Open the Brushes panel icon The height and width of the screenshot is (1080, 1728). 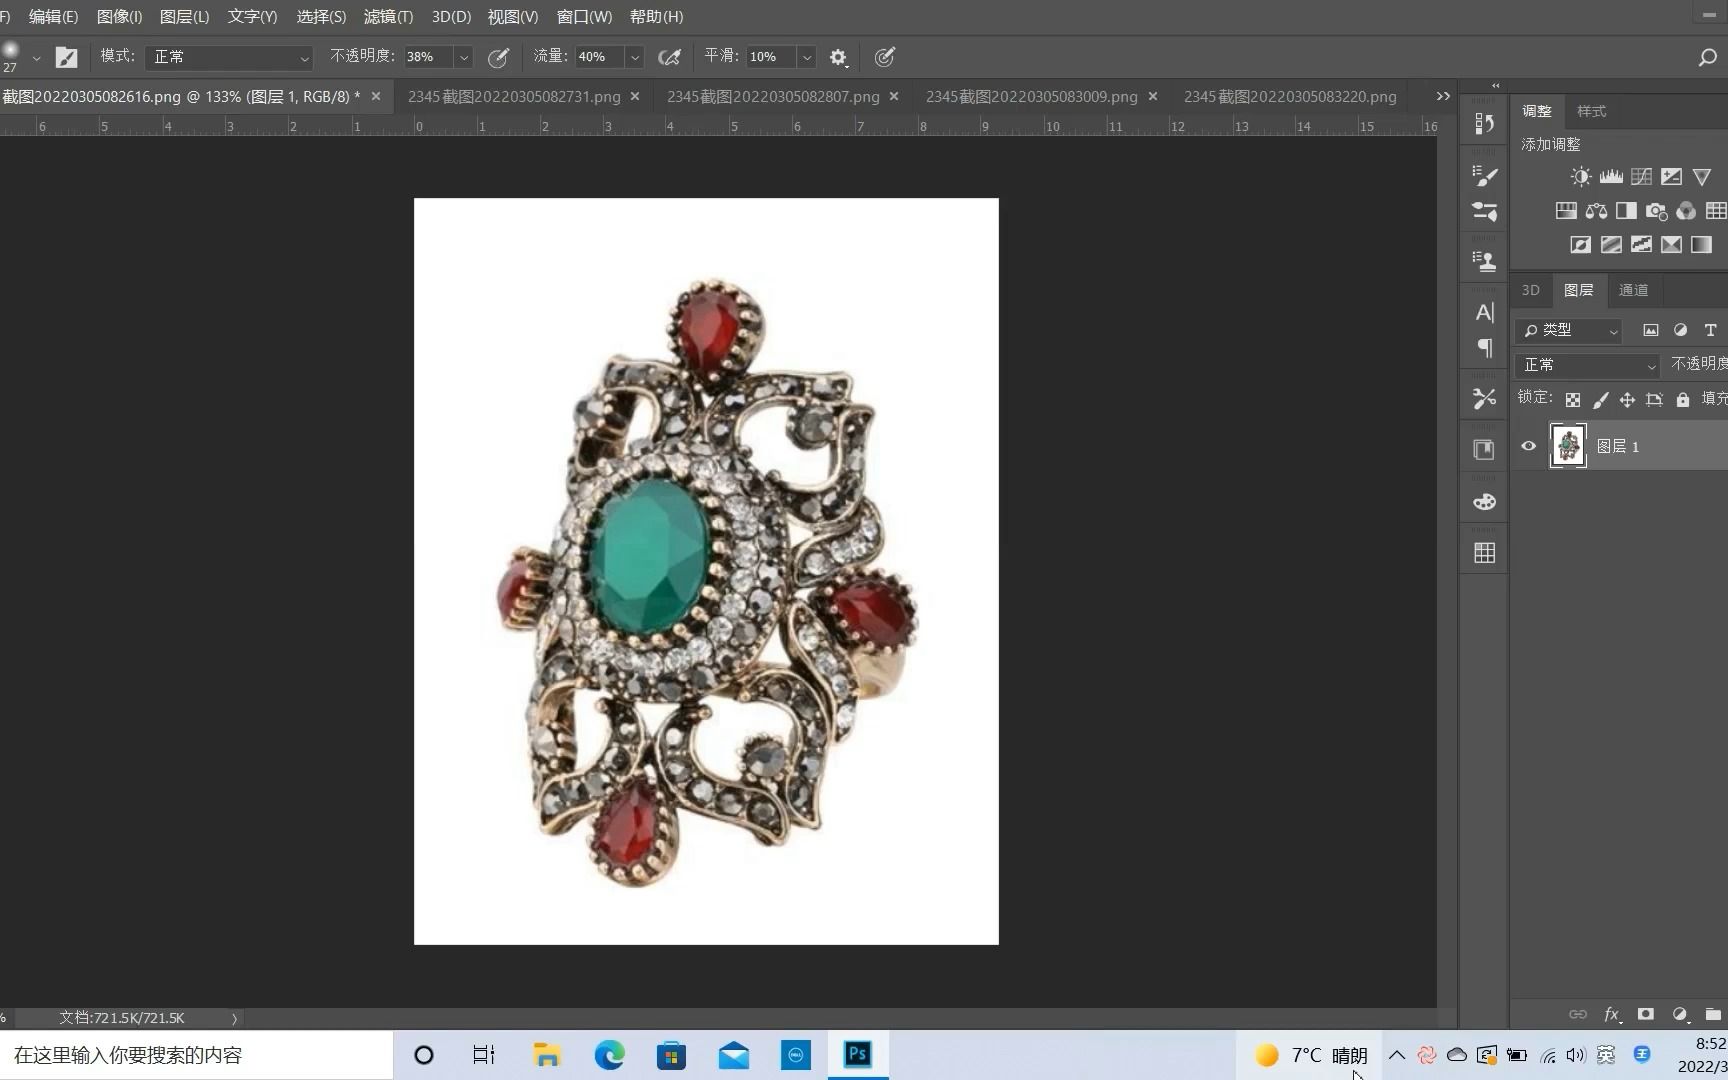(1484, 211)
